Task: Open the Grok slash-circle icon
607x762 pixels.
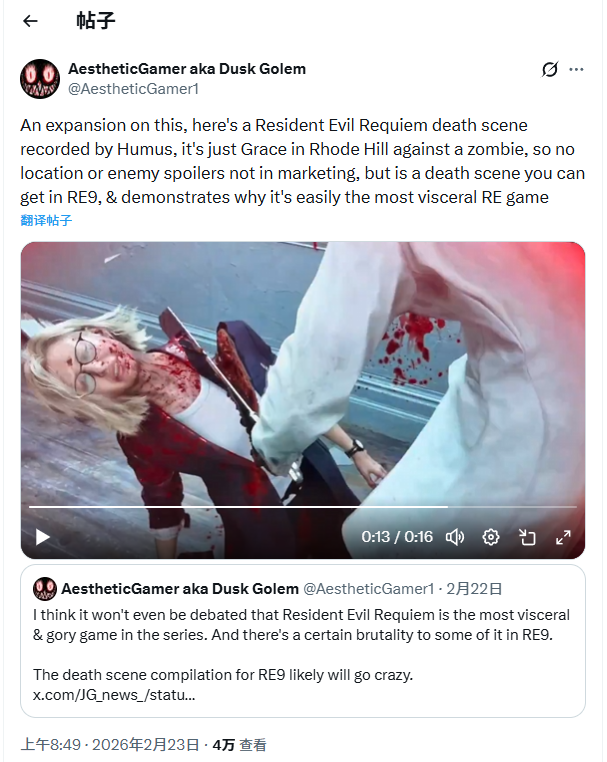Action: pyautogui.click(x=550, y=69)
